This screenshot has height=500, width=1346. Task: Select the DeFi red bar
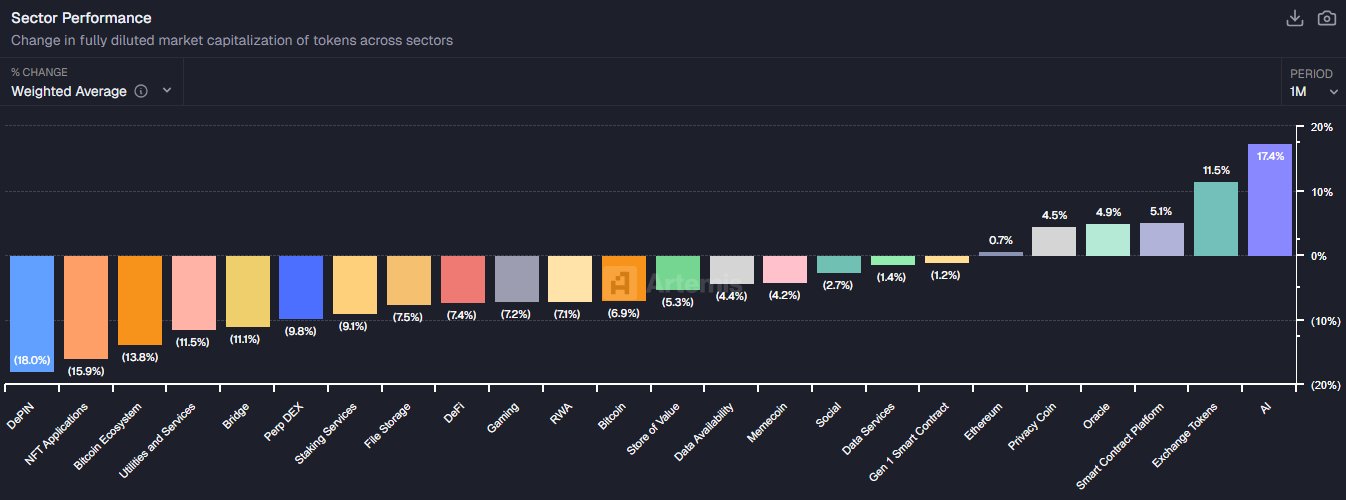463,279
